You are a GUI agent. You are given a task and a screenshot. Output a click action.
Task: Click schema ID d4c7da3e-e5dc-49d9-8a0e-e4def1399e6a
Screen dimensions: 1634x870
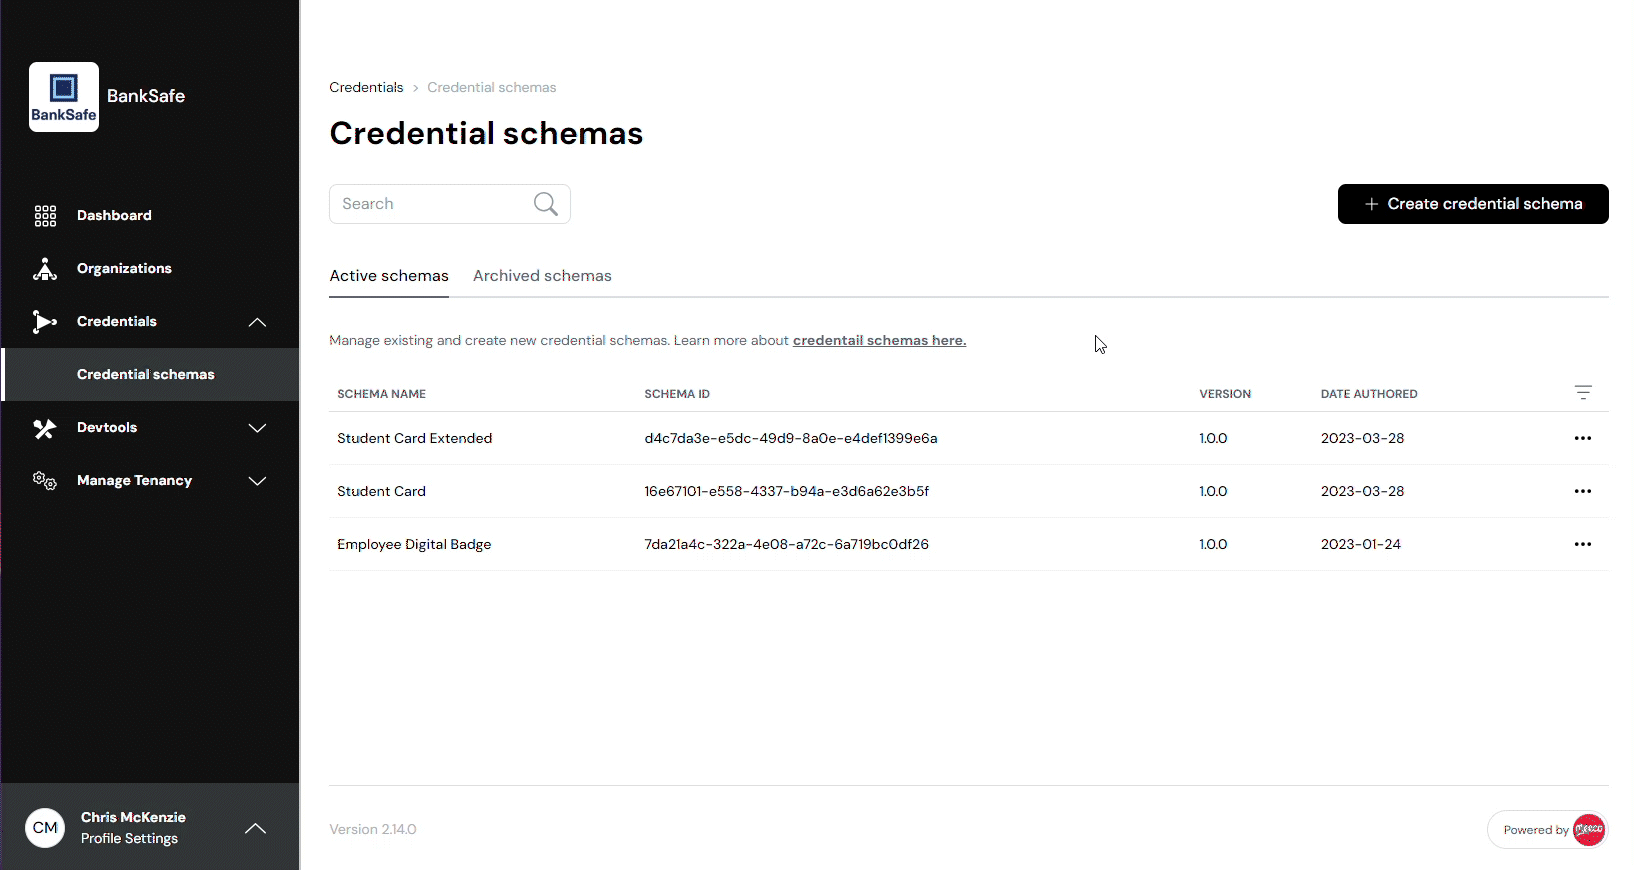791,438
